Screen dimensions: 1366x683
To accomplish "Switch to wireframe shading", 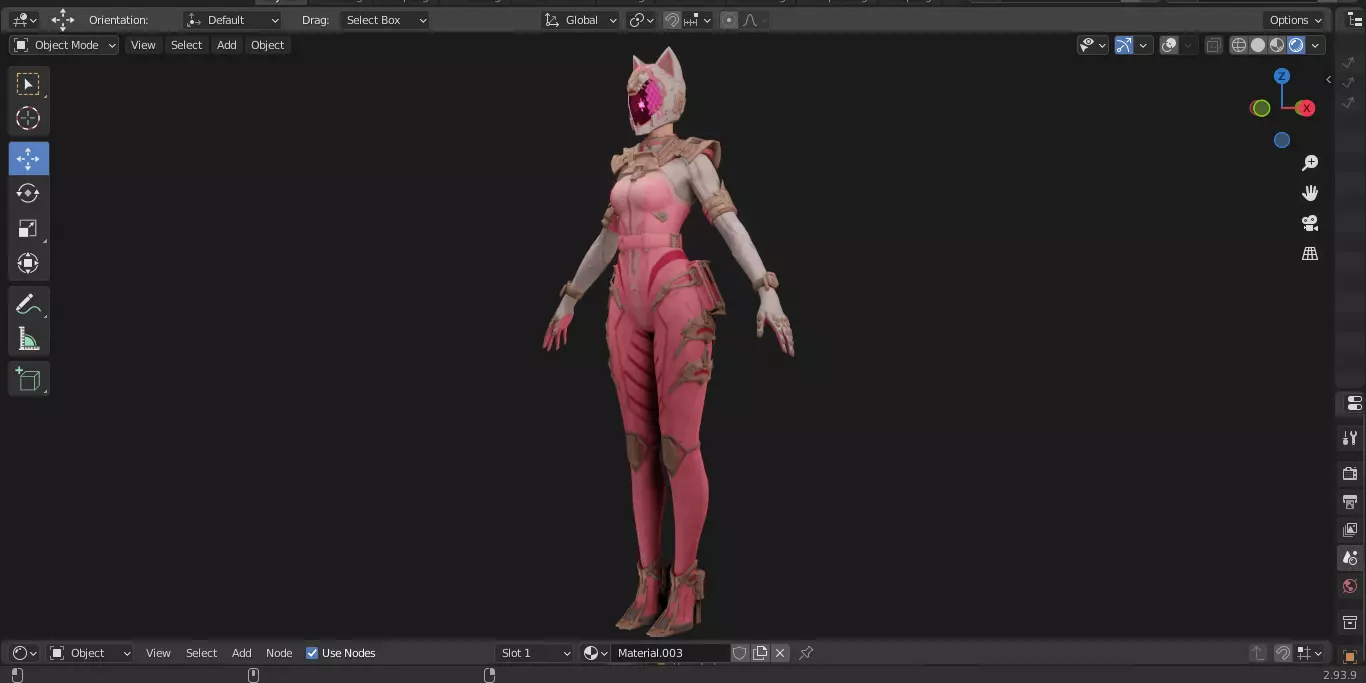I will [x=1239, y=45].
